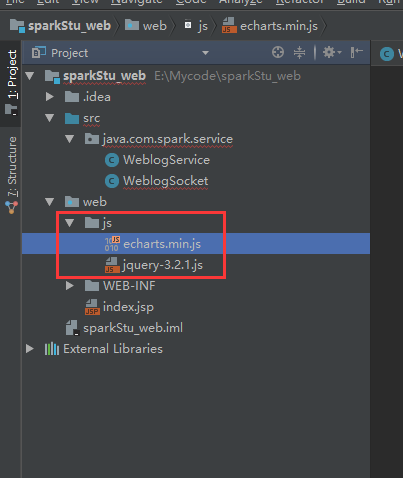Expand External Libraries node
Viewport: 403px width, 478px height.
coord(30,349)
